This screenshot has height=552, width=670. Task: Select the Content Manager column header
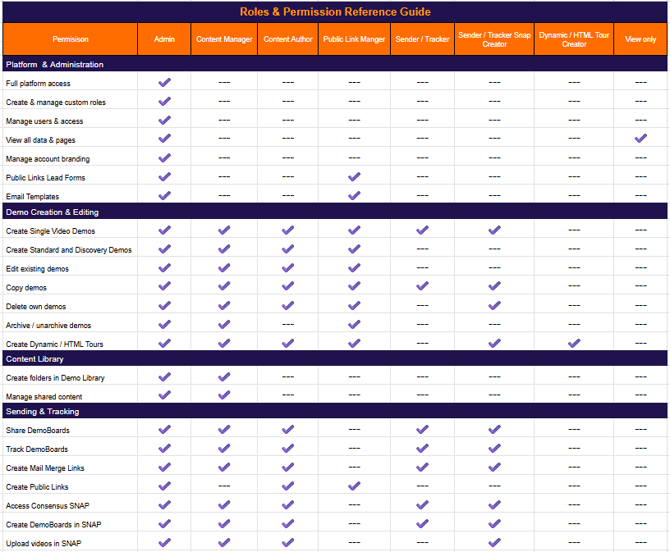pos(224,39)
